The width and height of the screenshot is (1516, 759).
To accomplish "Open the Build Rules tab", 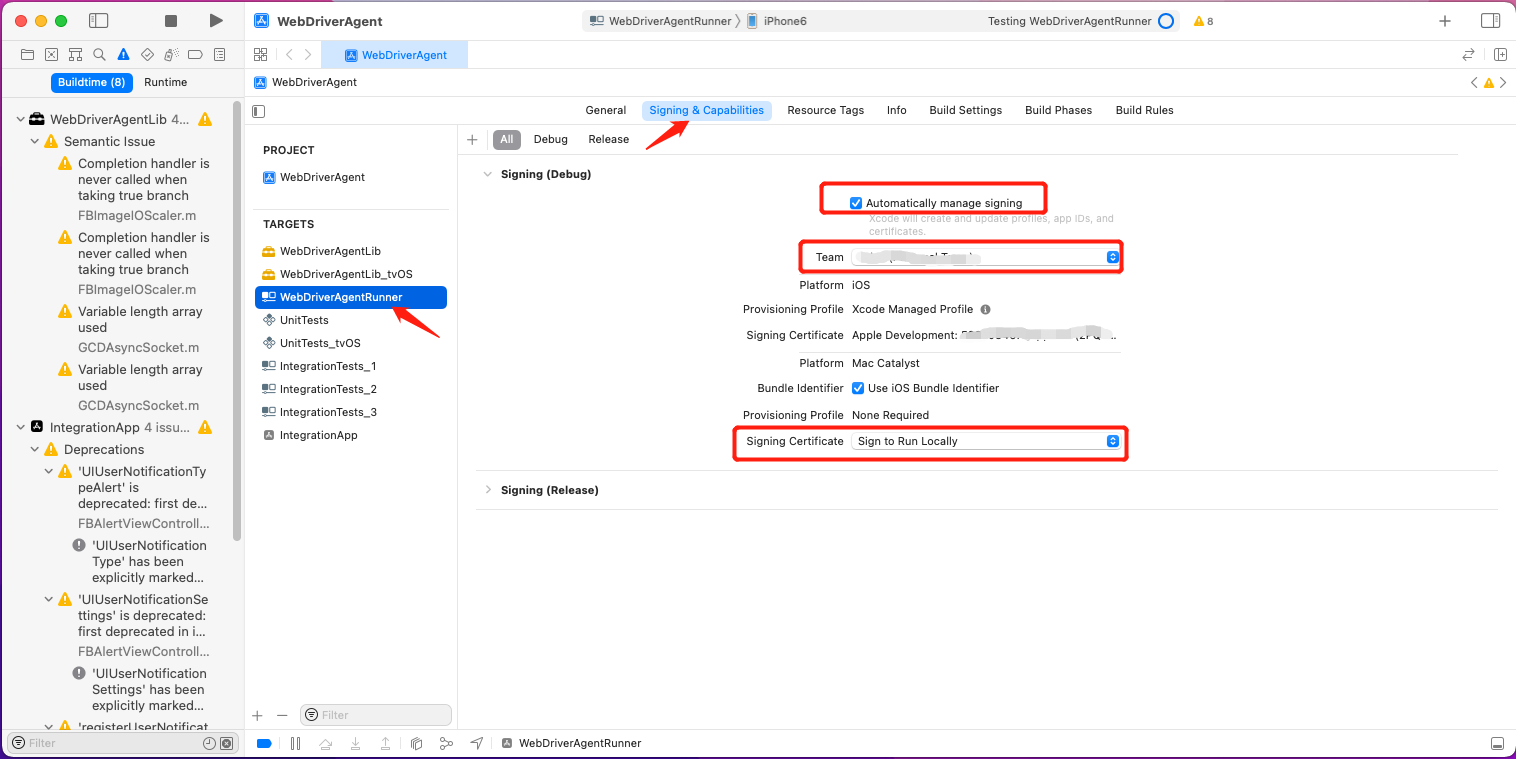I will click(1145, 110).
